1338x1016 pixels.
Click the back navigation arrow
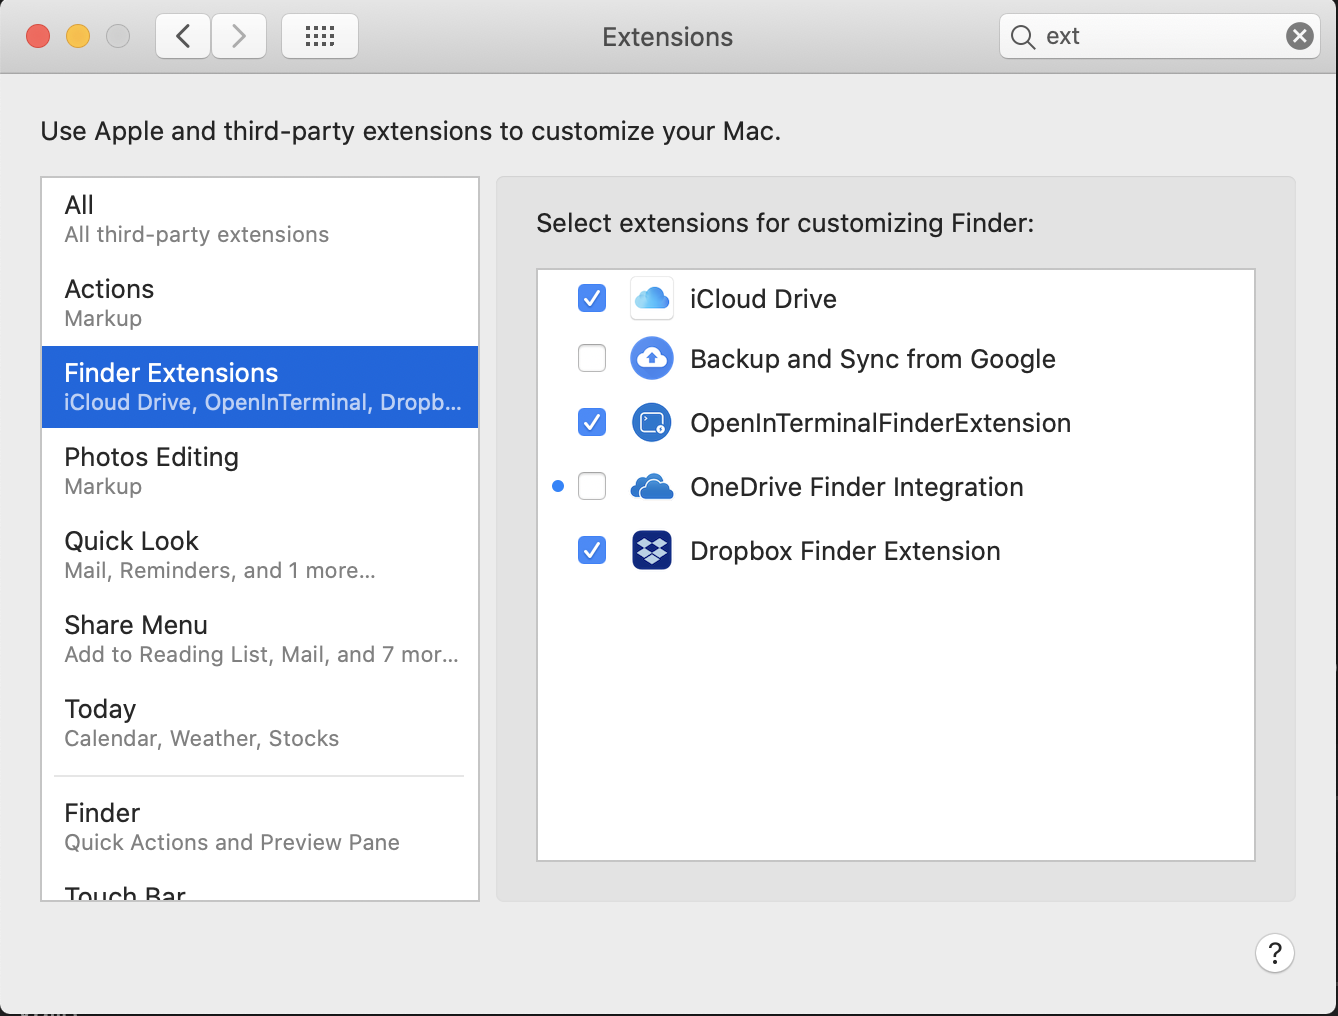182,35
